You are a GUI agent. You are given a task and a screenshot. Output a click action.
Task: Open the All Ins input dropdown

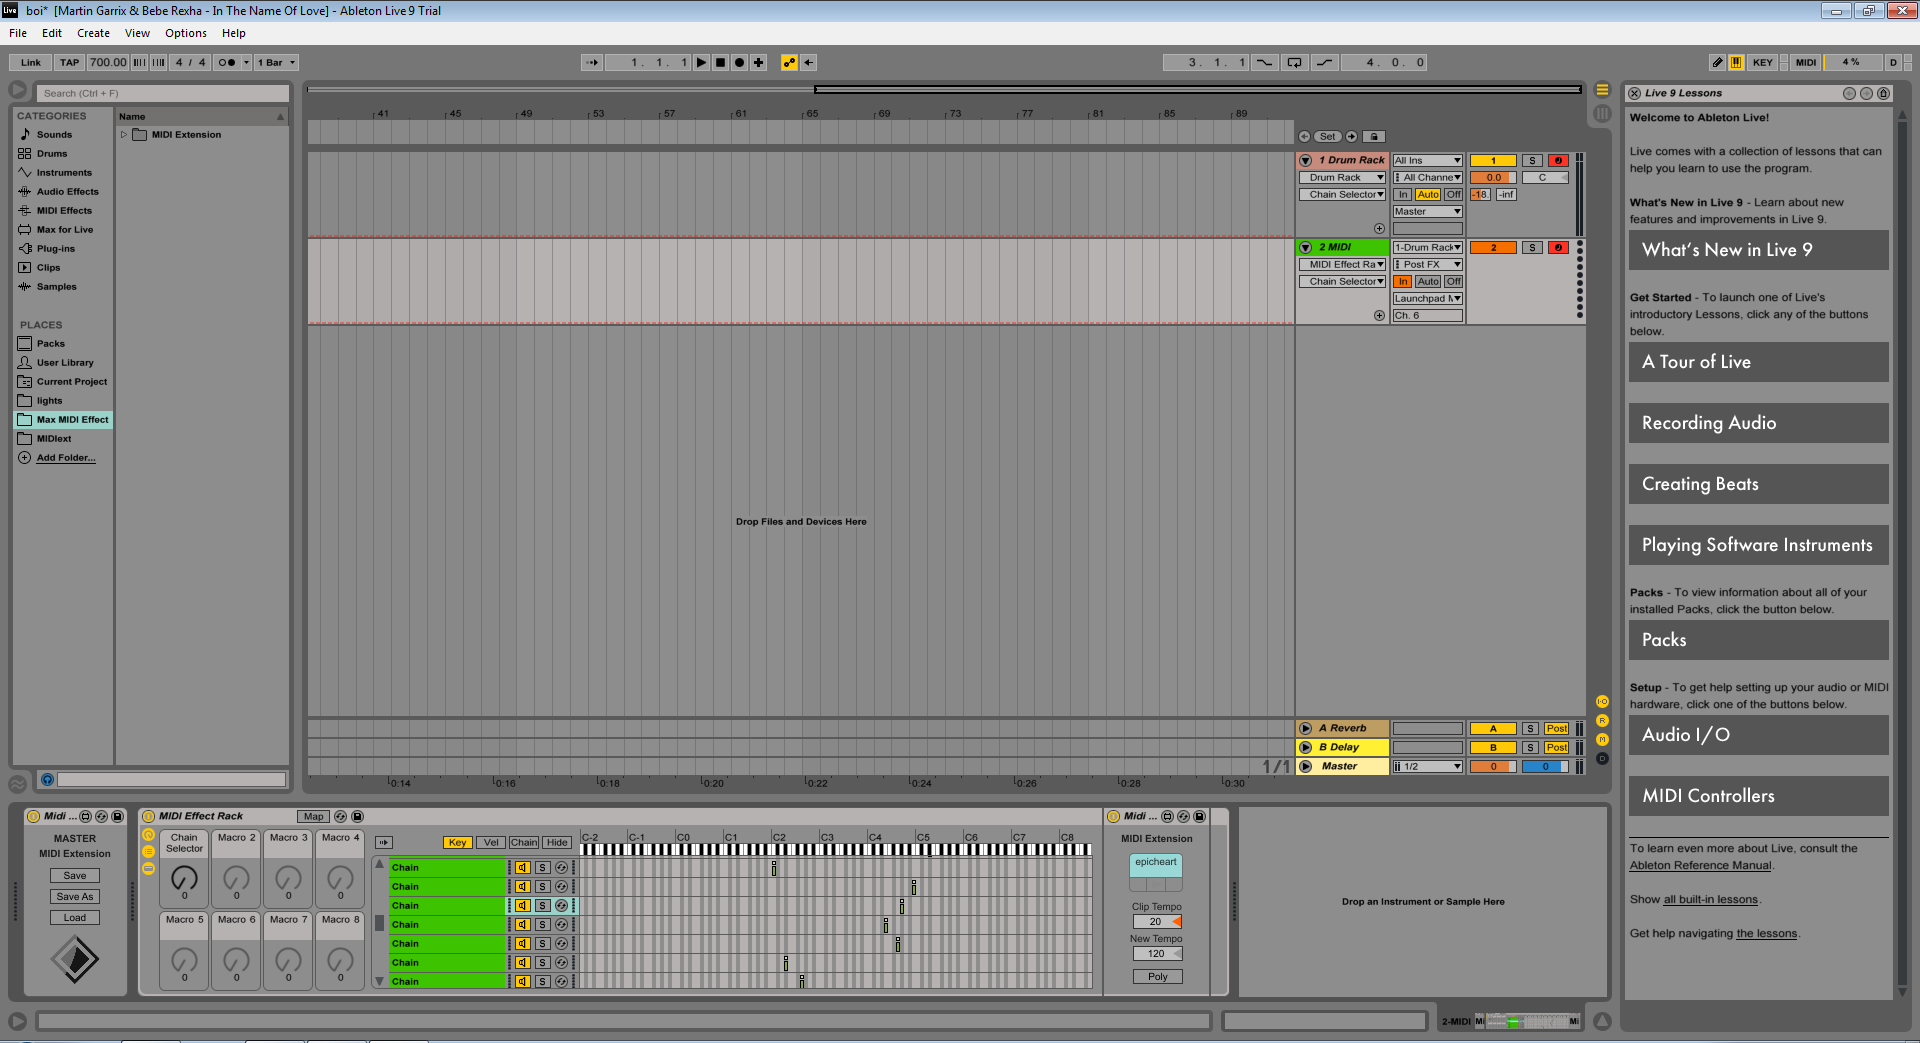[x=1428, y=160]
